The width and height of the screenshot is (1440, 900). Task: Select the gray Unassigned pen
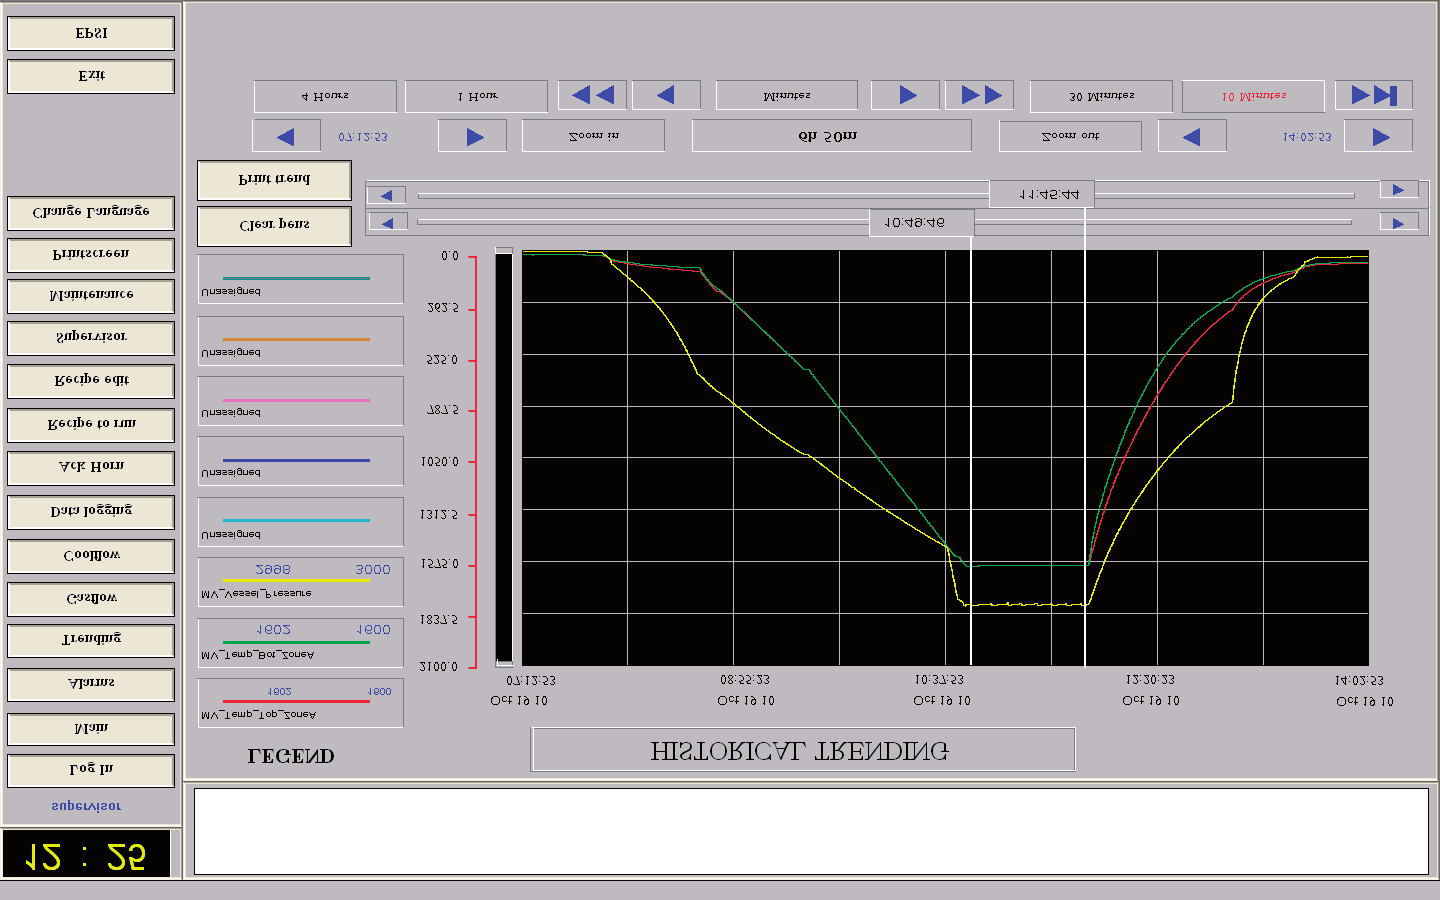pyautogui.click(x=300, y=279)
